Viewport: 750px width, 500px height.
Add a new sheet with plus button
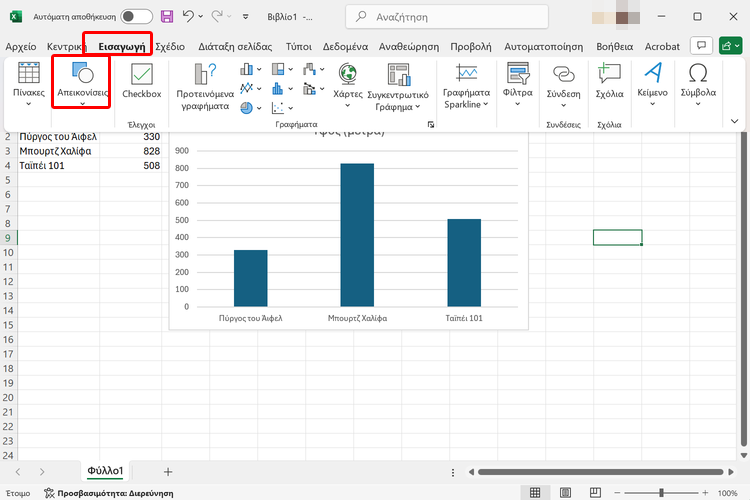pyautogui.click(x=168, y=472)
